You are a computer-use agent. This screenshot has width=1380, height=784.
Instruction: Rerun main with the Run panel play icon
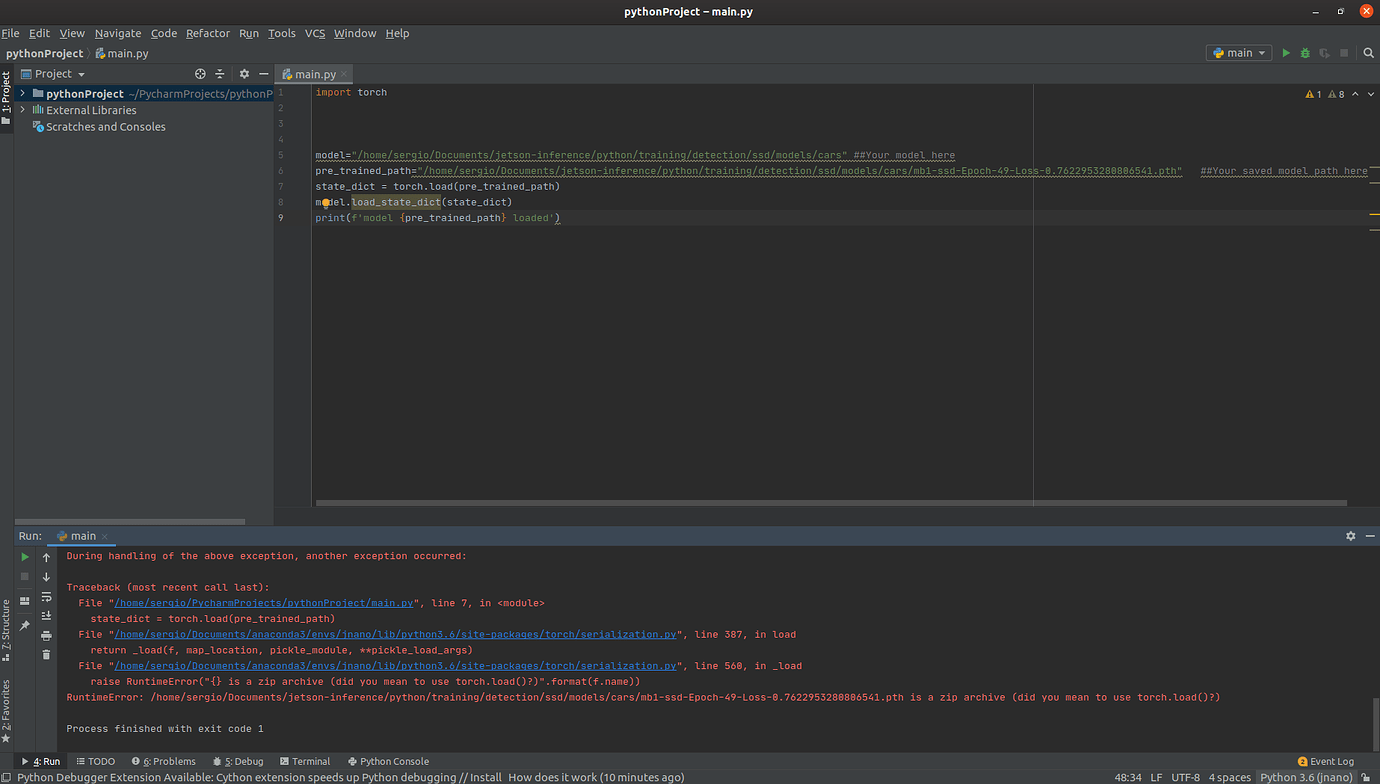pyautogui.click(x=25, y=557)
